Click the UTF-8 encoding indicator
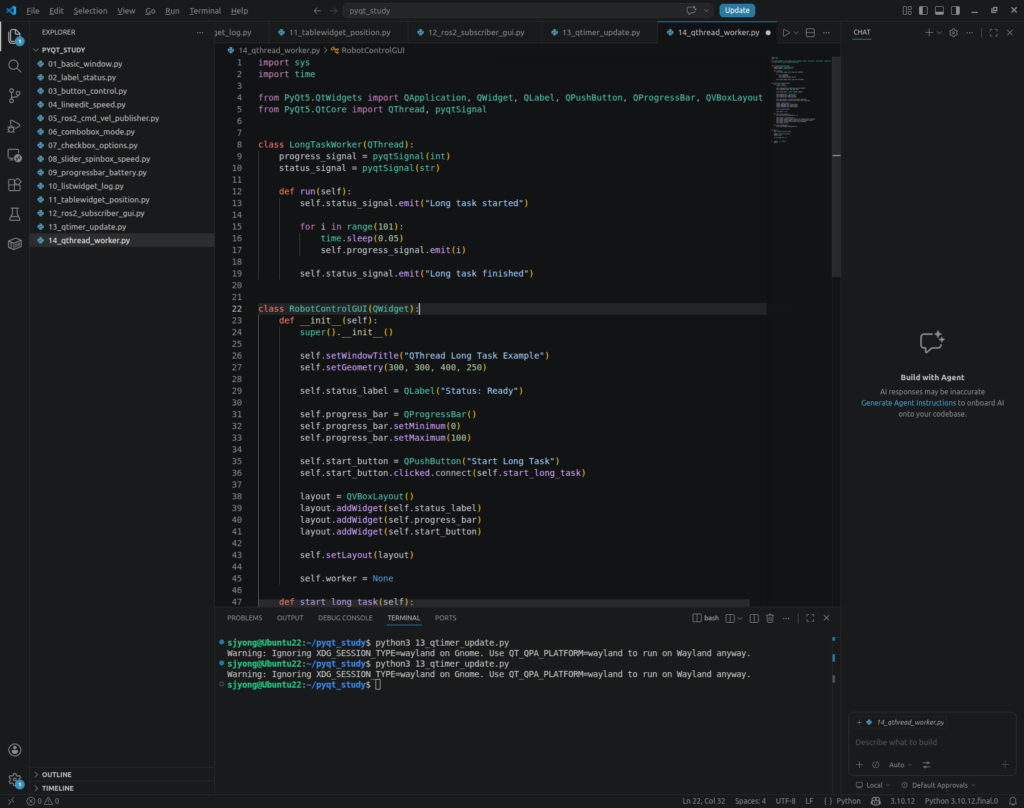 [x=785, y=801]
